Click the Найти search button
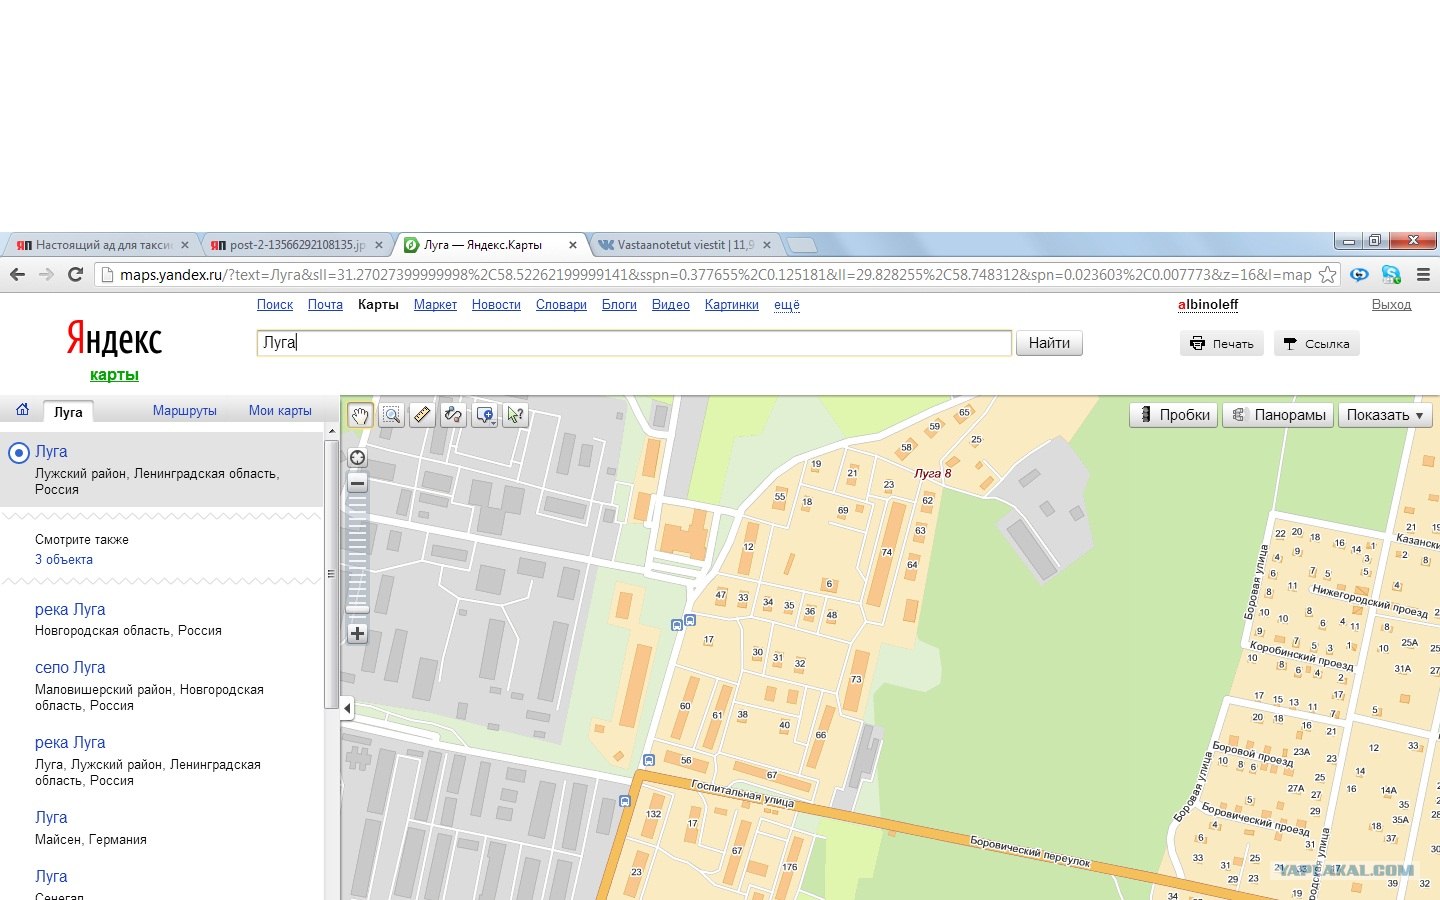The image size is (1440, 900). (x=1049, y=343)
